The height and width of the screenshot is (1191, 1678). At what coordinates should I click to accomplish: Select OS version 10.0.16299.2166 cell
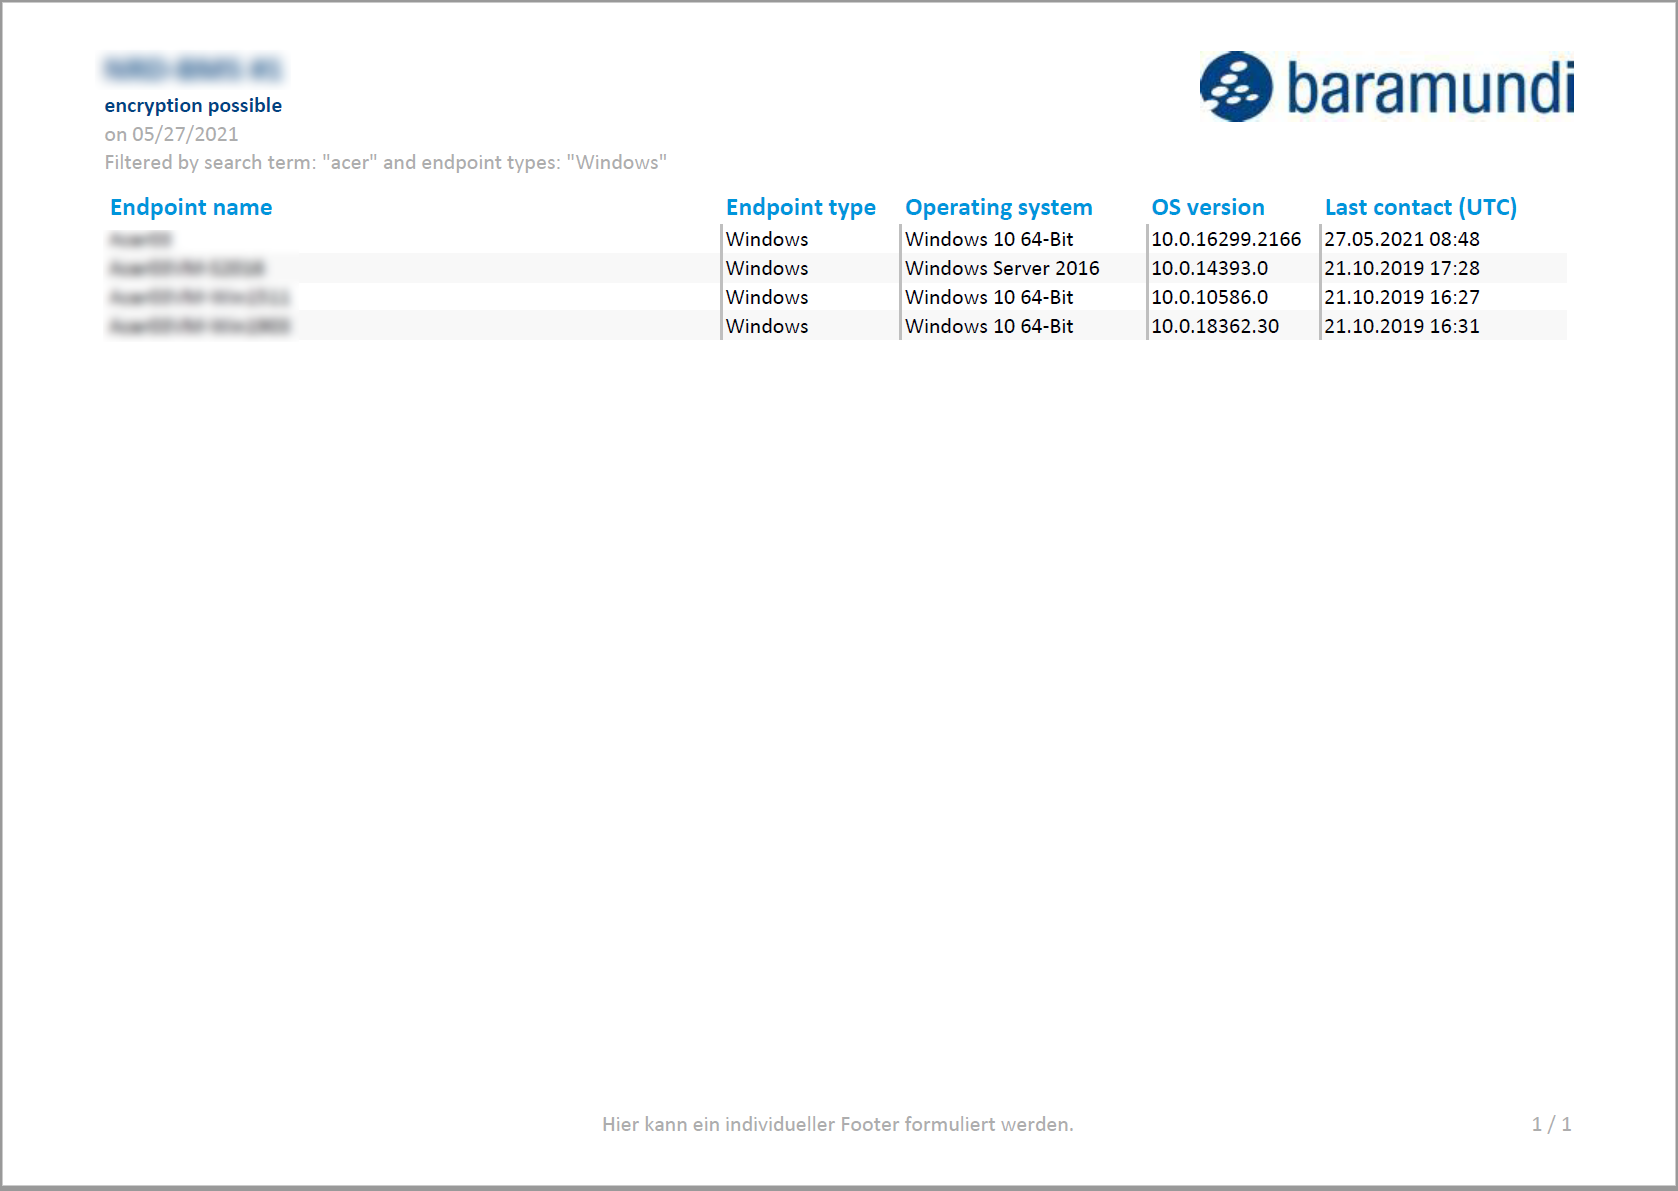[x=1225, y=239]
